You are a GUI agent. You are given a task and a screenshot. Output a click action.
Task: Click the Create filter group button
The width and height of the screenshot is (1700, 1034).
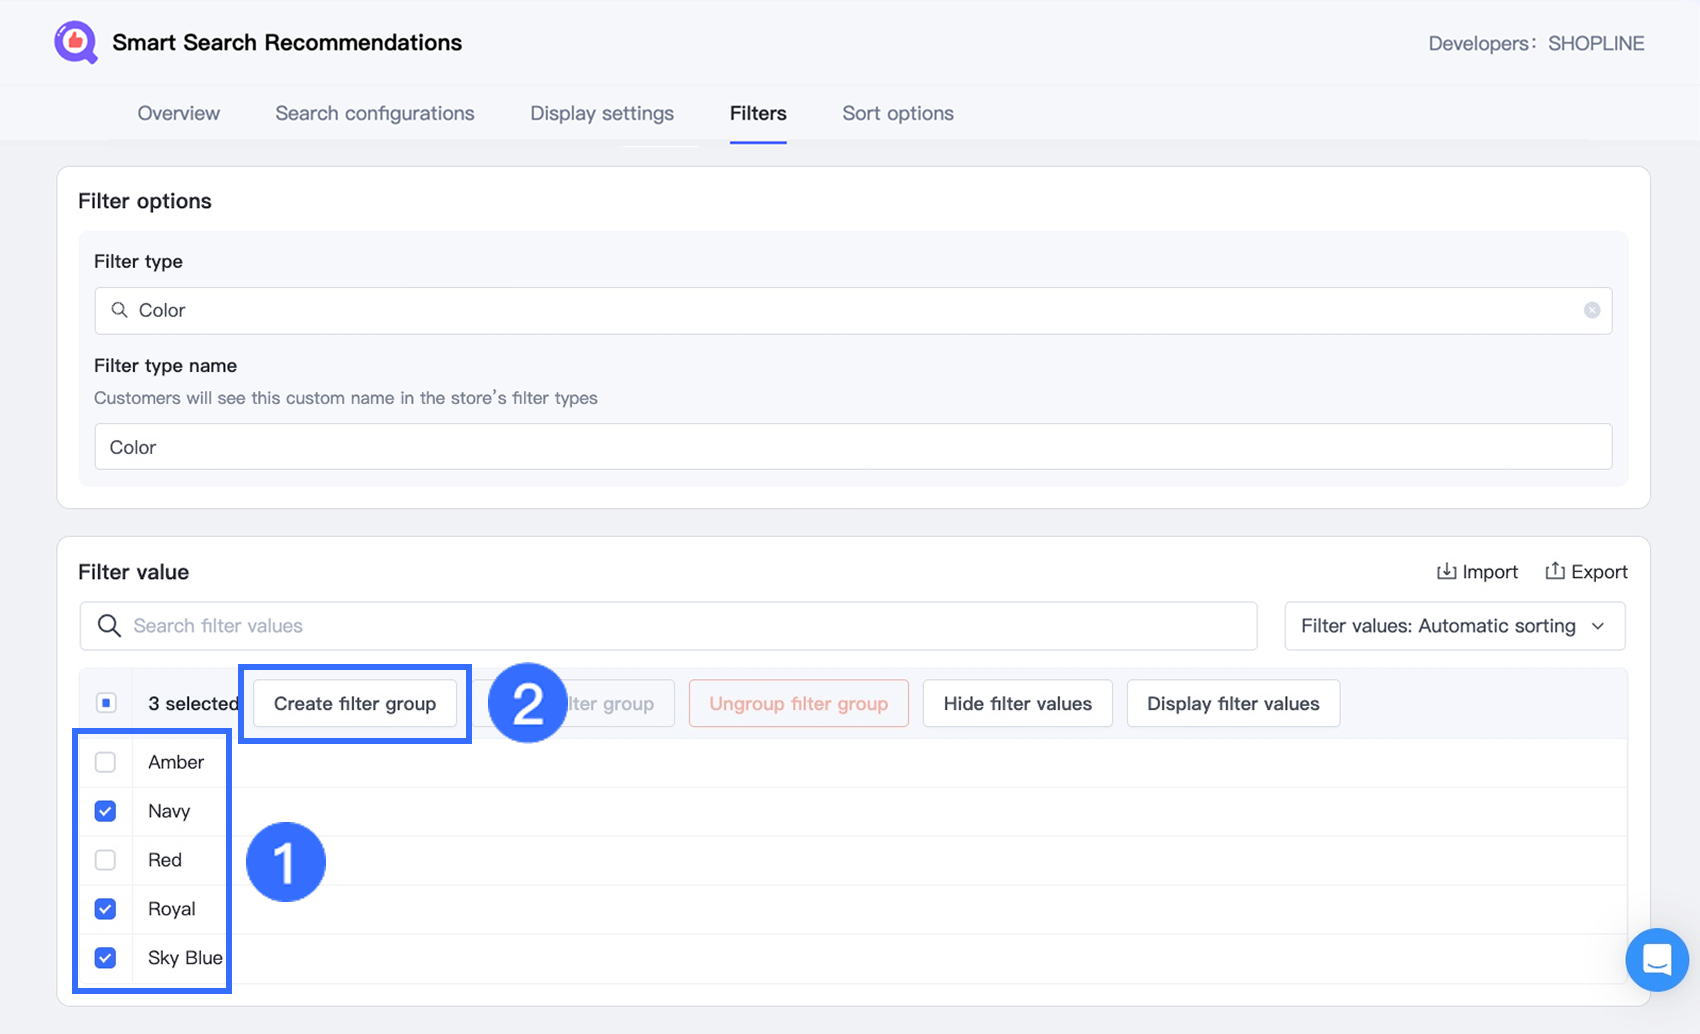pyautogui.click(x=355, y=703)
